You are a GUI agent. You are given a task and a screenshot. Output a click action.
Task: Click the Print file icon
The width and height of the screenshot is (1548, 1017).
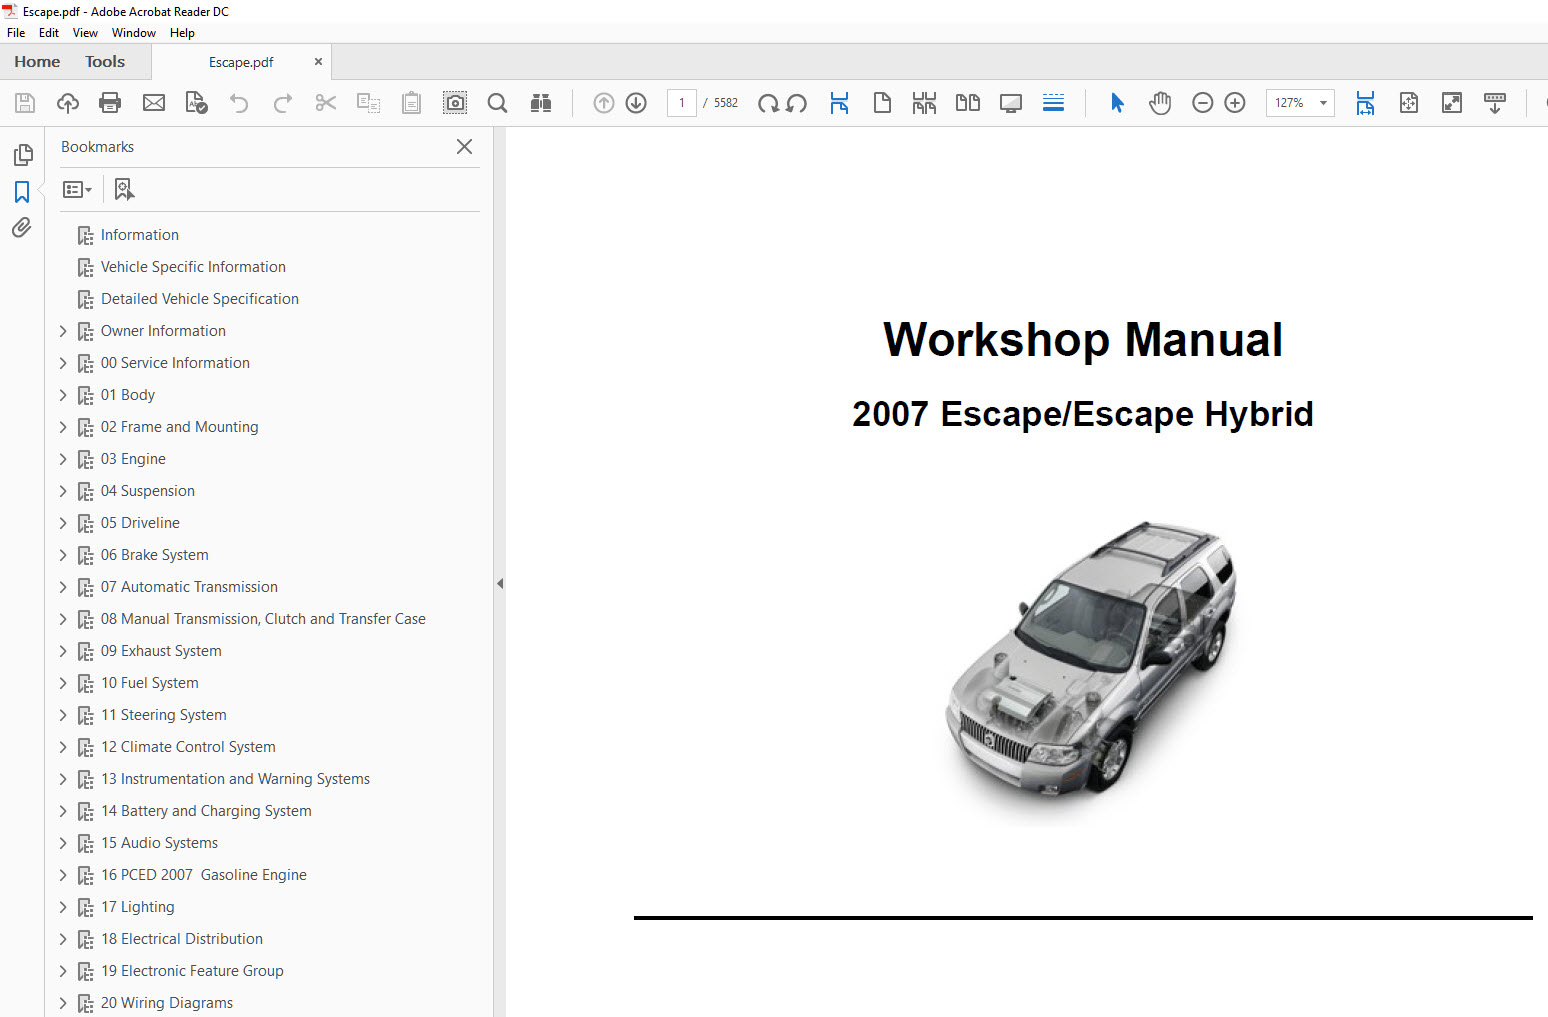click(110, 103)
